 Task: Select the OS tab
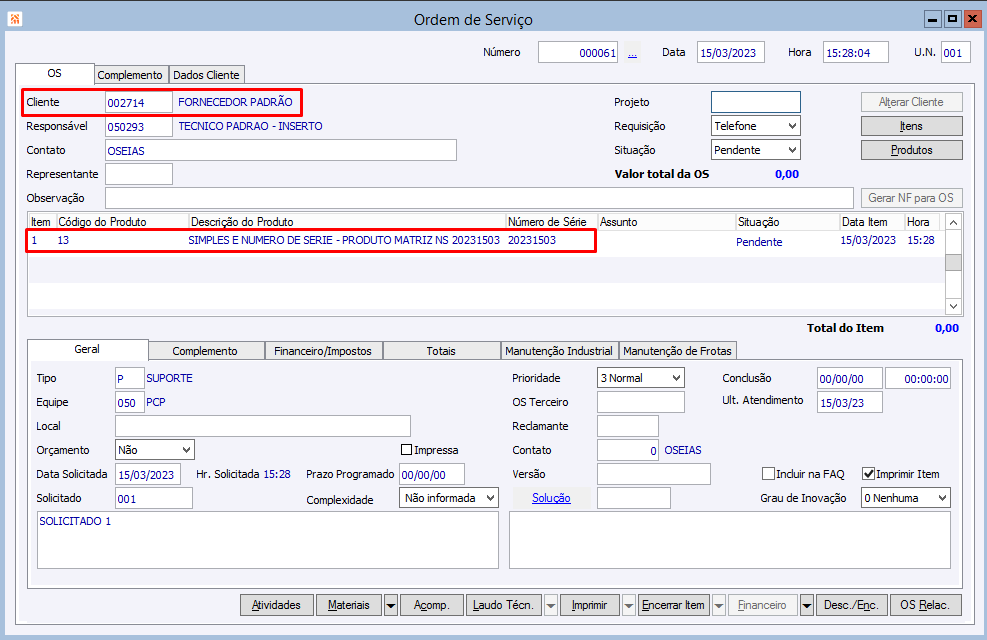tap(55, 73)
